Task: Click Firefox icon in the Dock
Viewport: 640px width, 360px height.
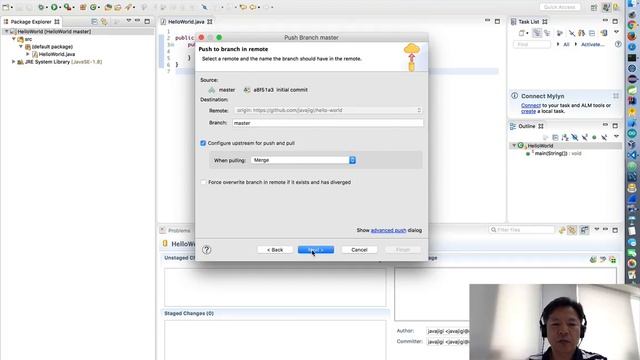Action: [632, 36]
